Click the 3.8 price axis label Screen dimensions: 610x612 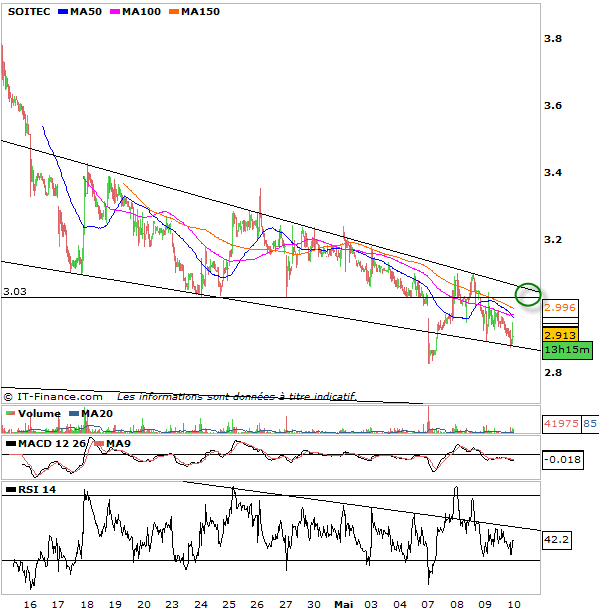(551, 39)
